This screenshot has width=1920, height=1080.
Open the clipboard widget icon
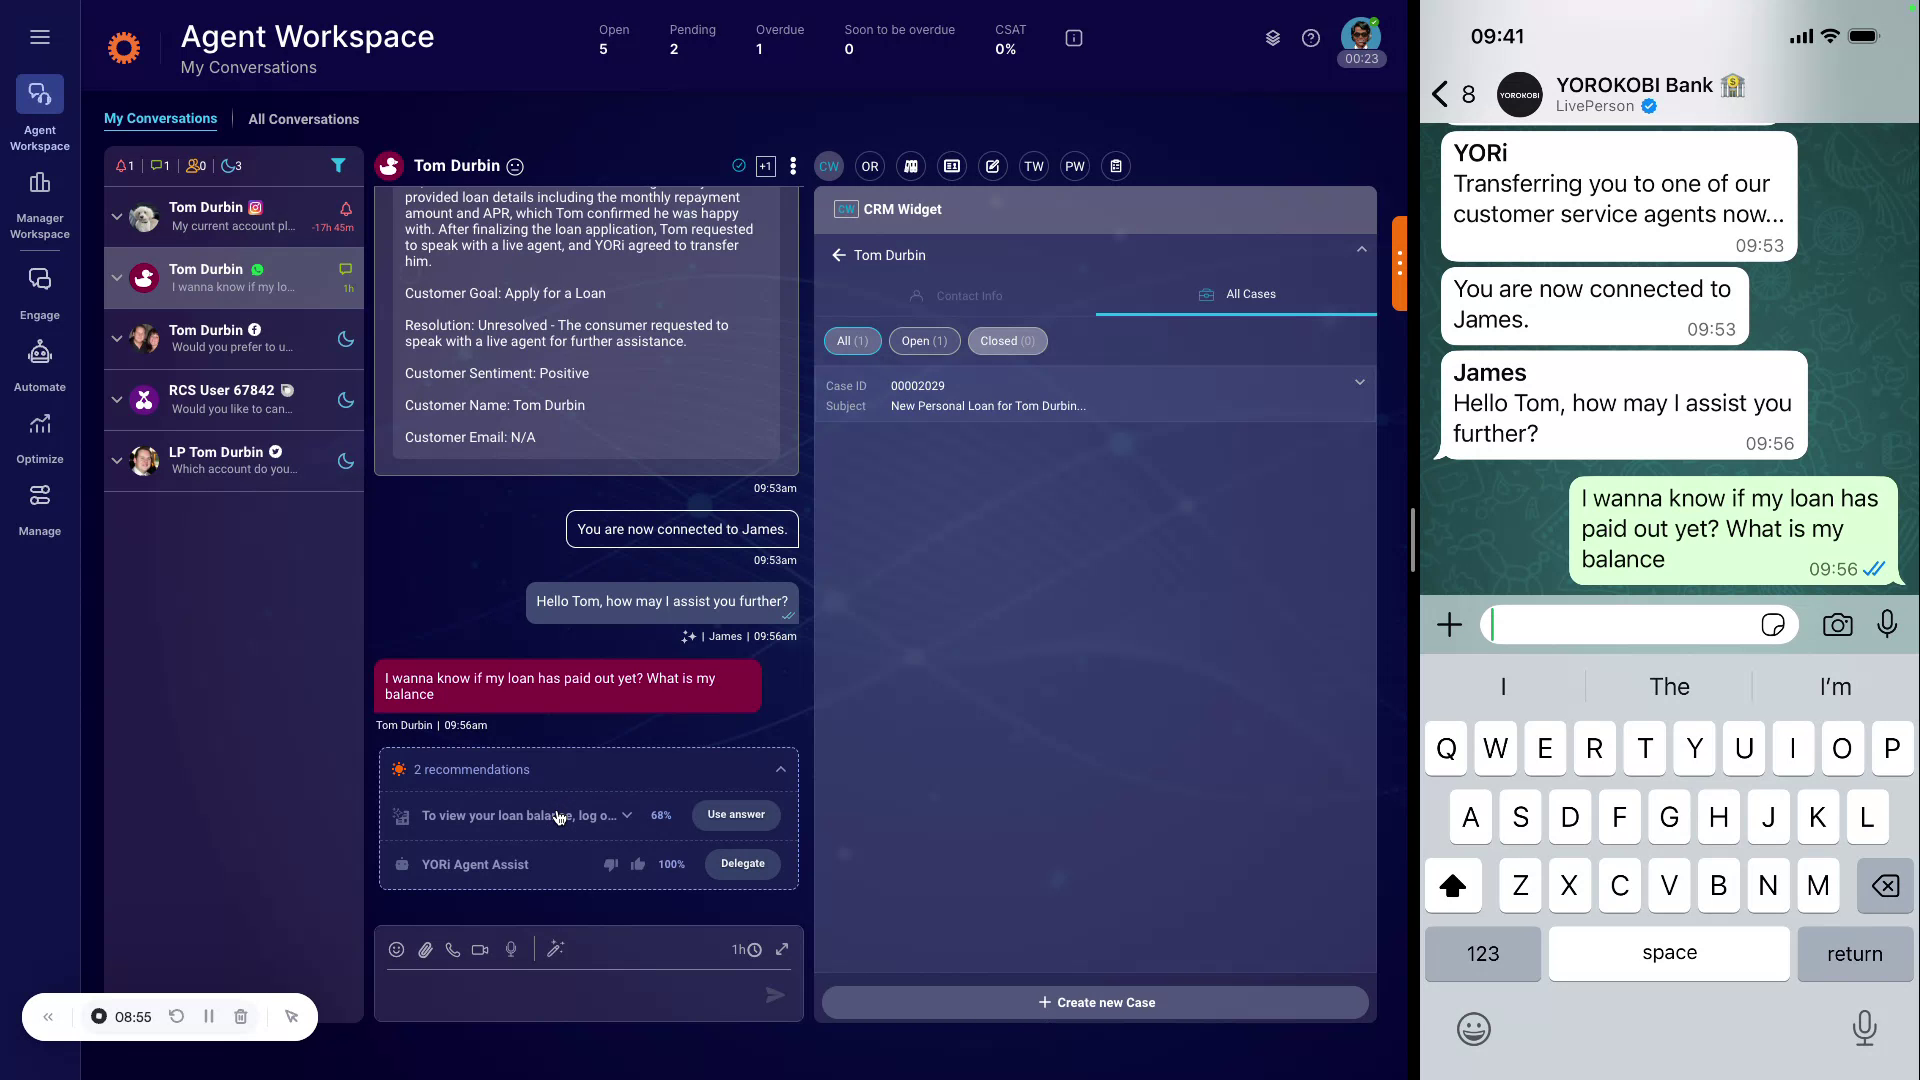point(1115,166)
